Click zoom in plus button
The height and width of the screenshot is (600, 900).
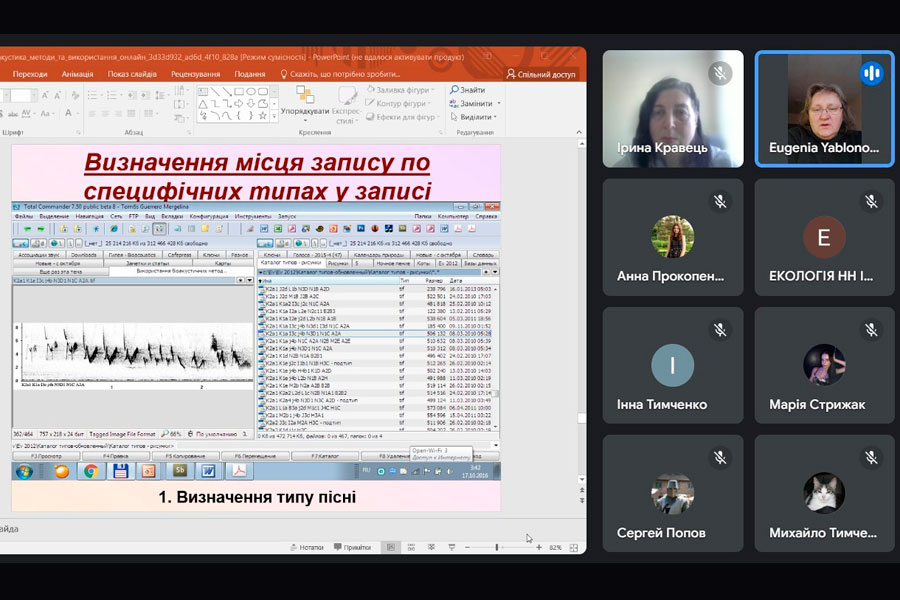point(539,547)
